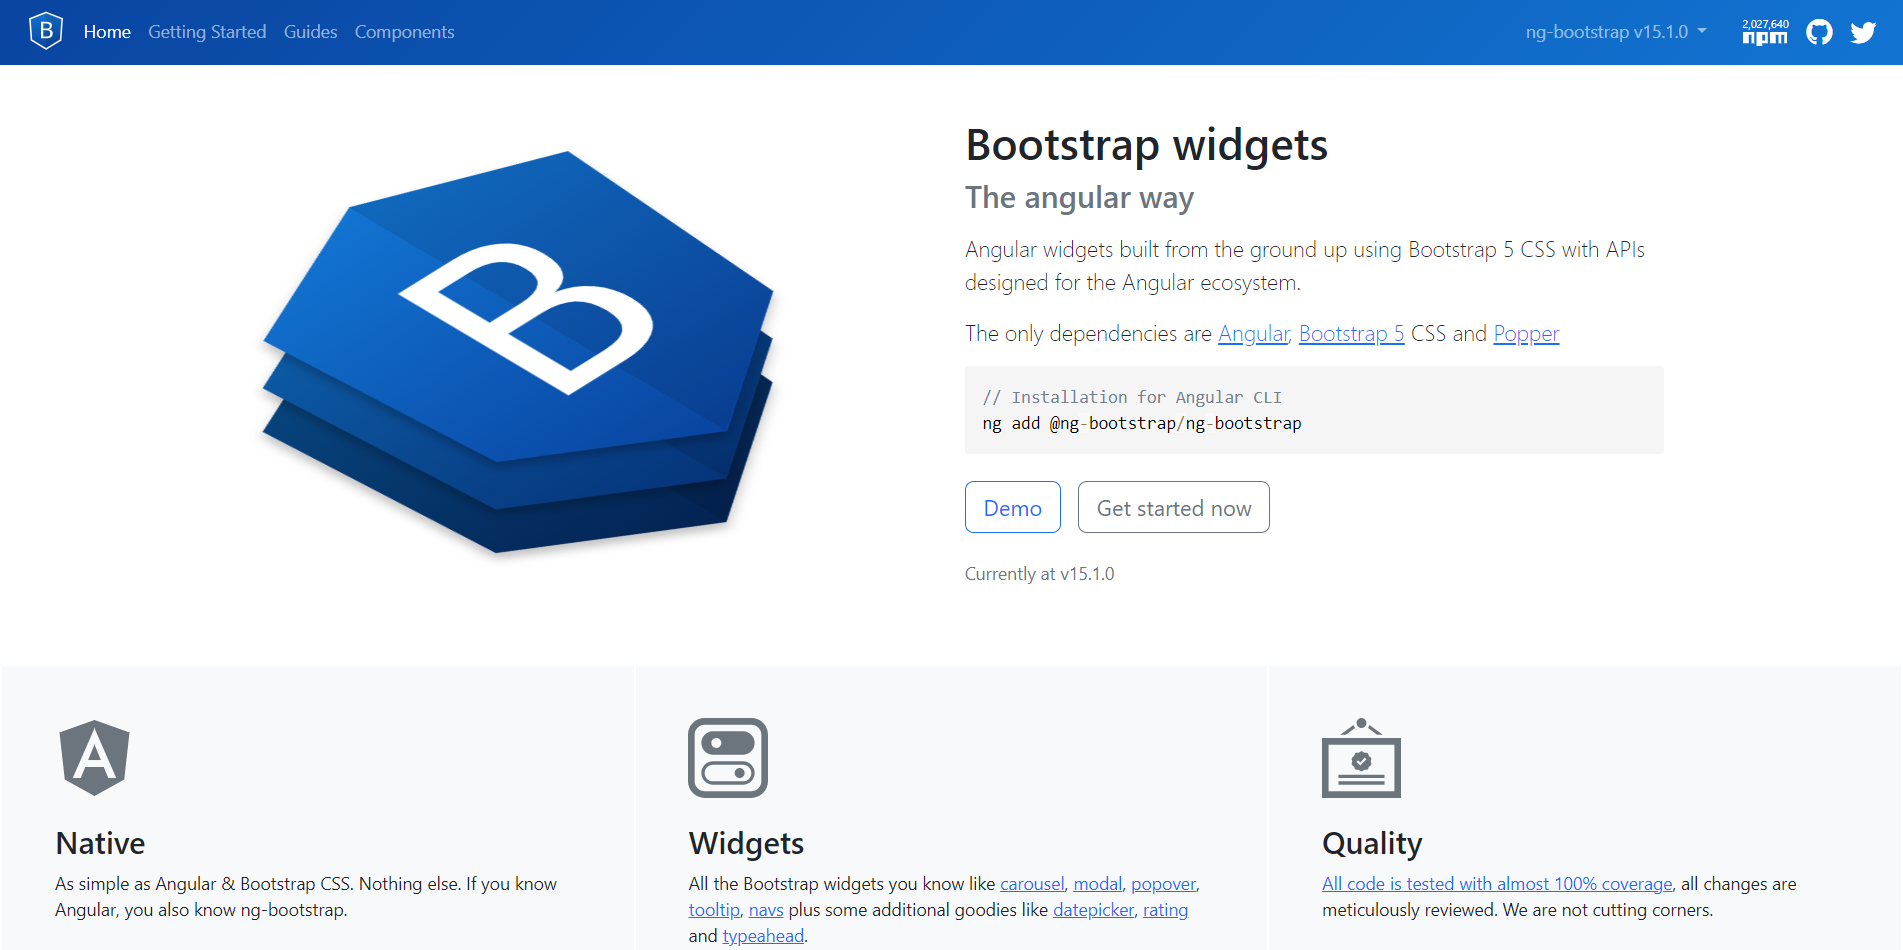
Task: Click the large blue Bootstrap B logo
Action: tap(518, 352)
